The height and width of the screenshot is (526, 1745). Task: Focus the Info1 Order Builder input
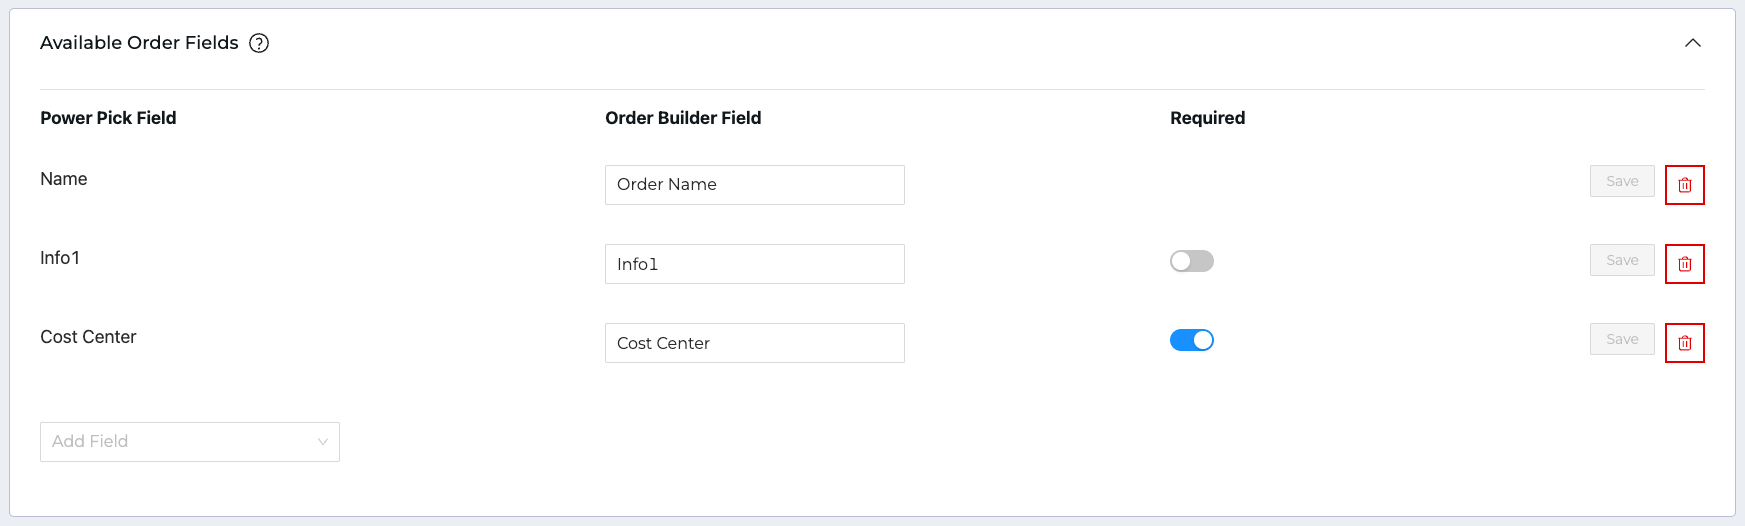click(754, 264)
